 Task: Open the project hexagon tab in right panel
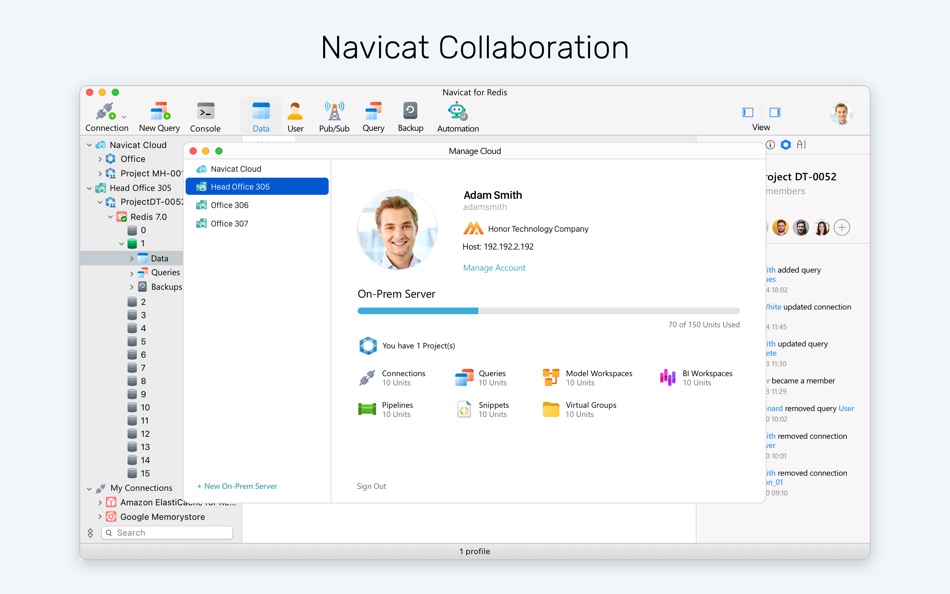click(786, 145)
